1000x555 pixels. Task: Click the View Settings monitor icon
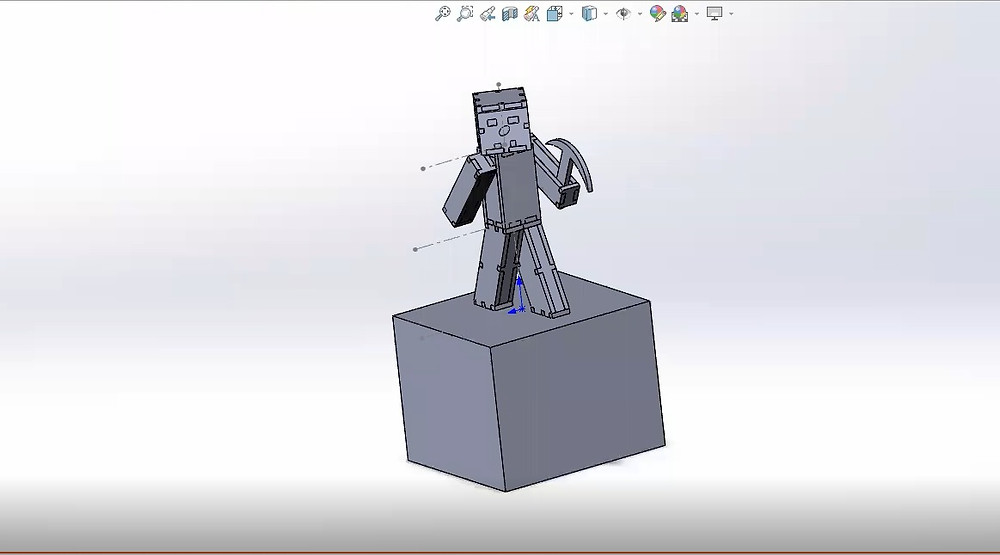coord(714,13)
